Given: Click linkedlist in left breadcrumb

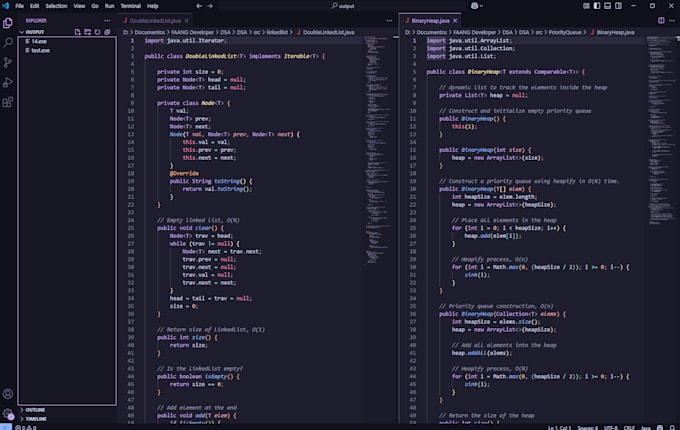Looking at the screenshot, I should (277, 32).
